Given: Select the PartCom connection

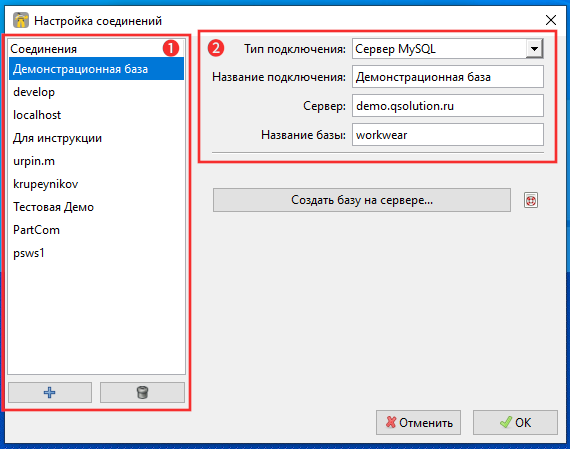Looking at the screenshot, I should [x=96, y=230].
